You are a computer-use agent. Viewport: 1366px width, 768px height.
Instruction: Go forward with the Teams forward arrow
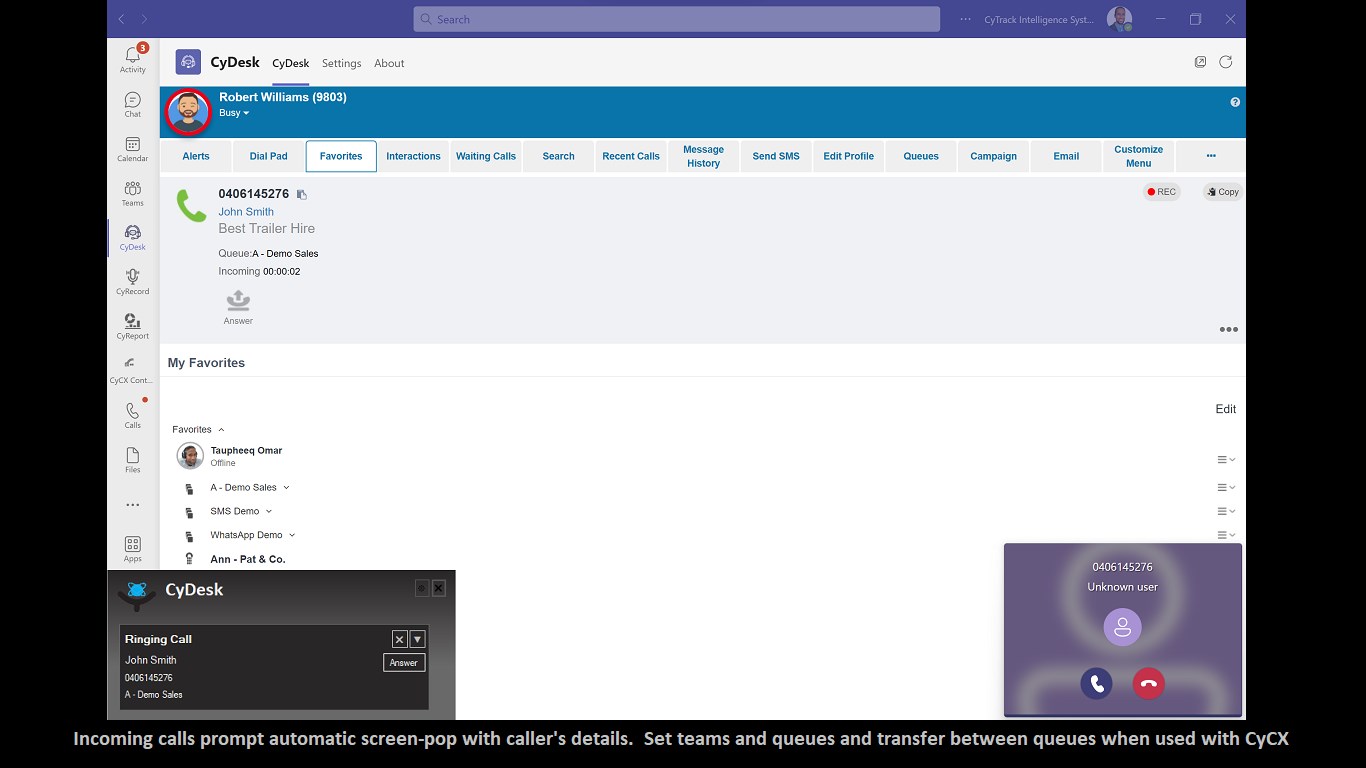(x=144, y=19)
